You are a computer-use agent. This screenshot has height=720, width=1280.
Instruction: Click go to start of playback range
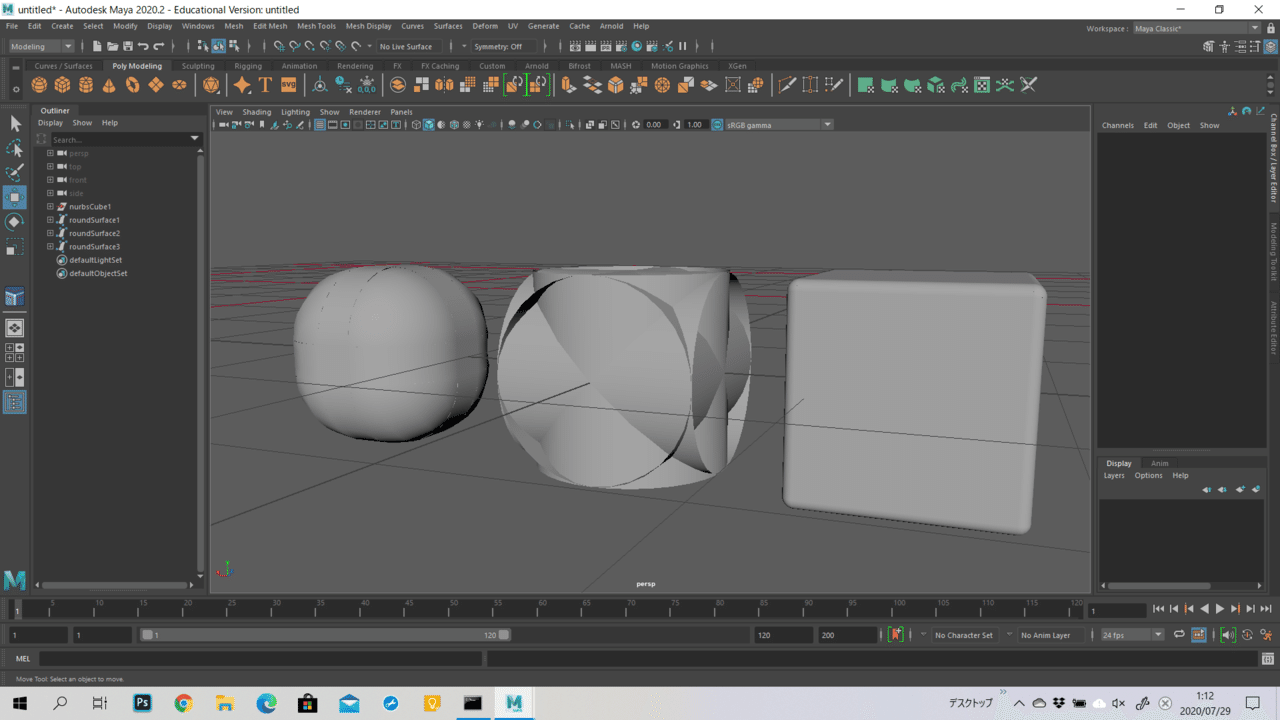(1158, 609)
